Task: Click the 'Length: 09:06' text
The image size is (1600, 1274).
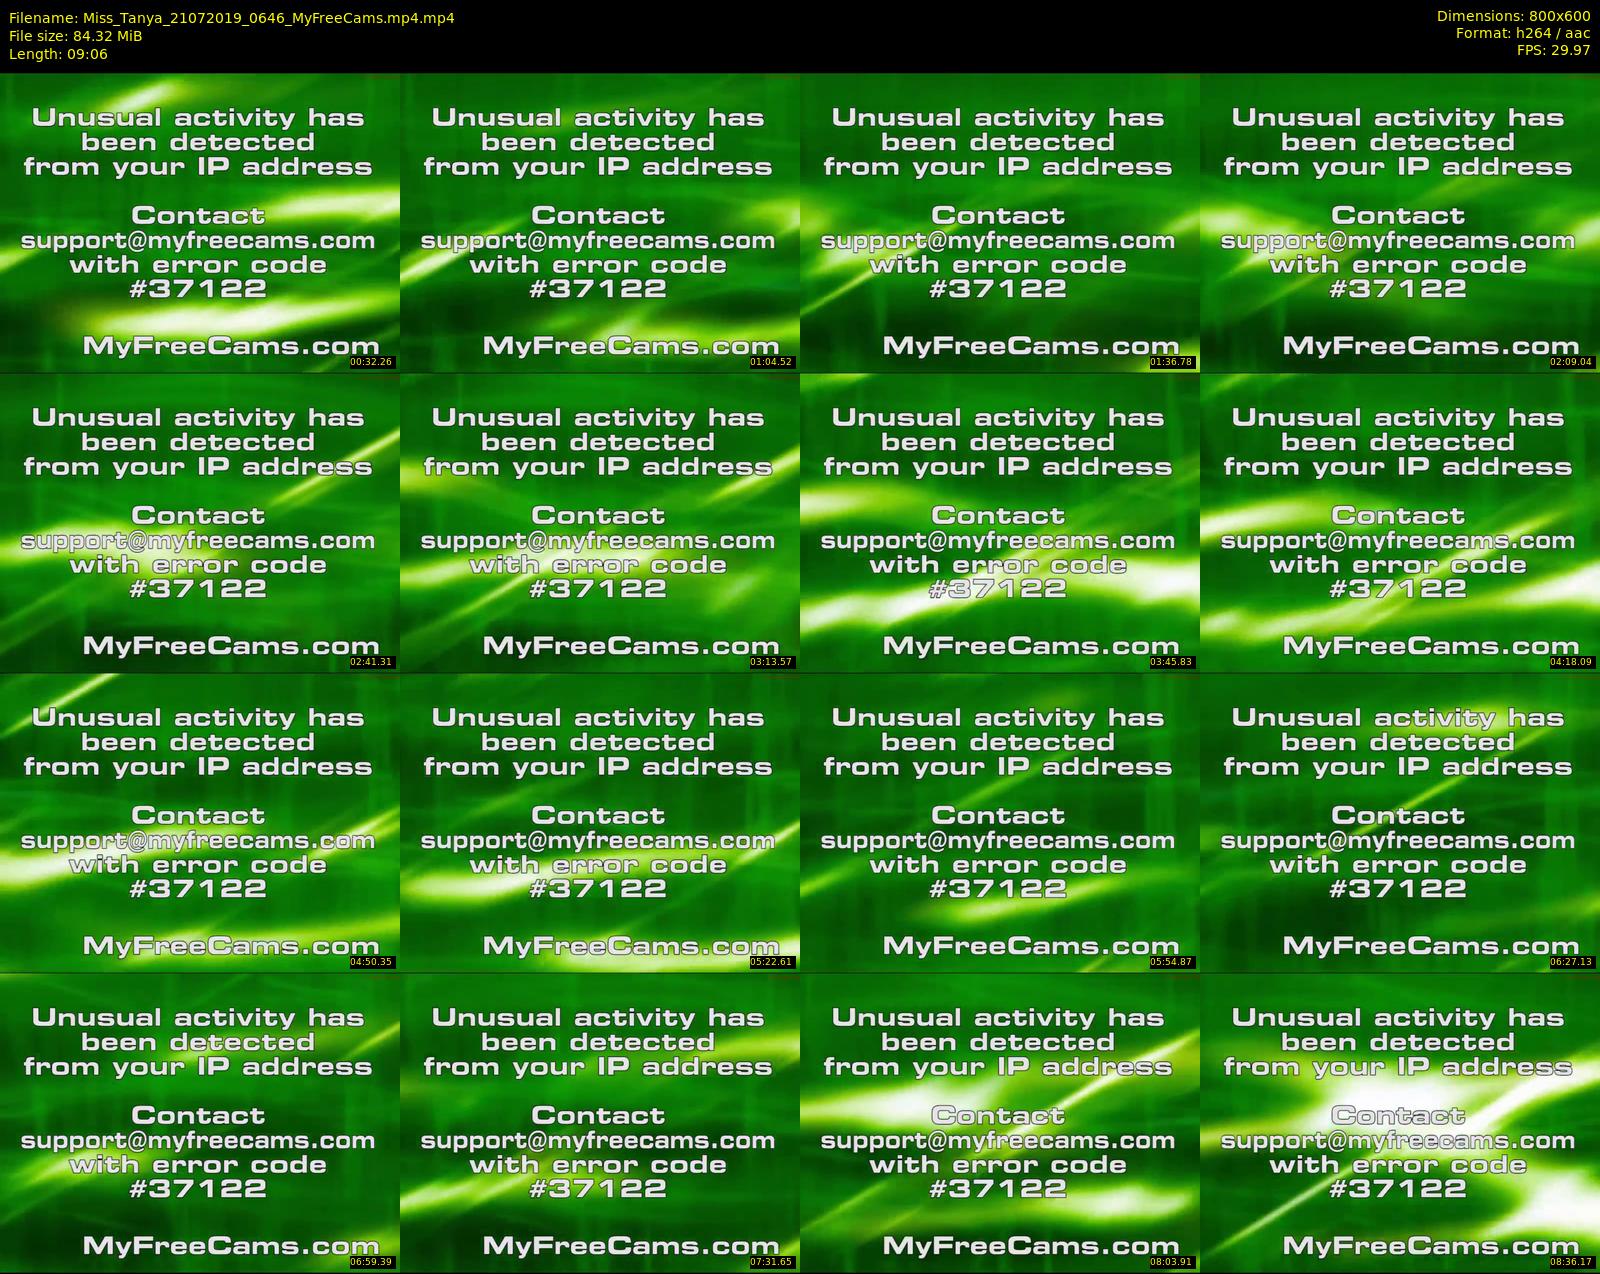Action: pos(58,54)
